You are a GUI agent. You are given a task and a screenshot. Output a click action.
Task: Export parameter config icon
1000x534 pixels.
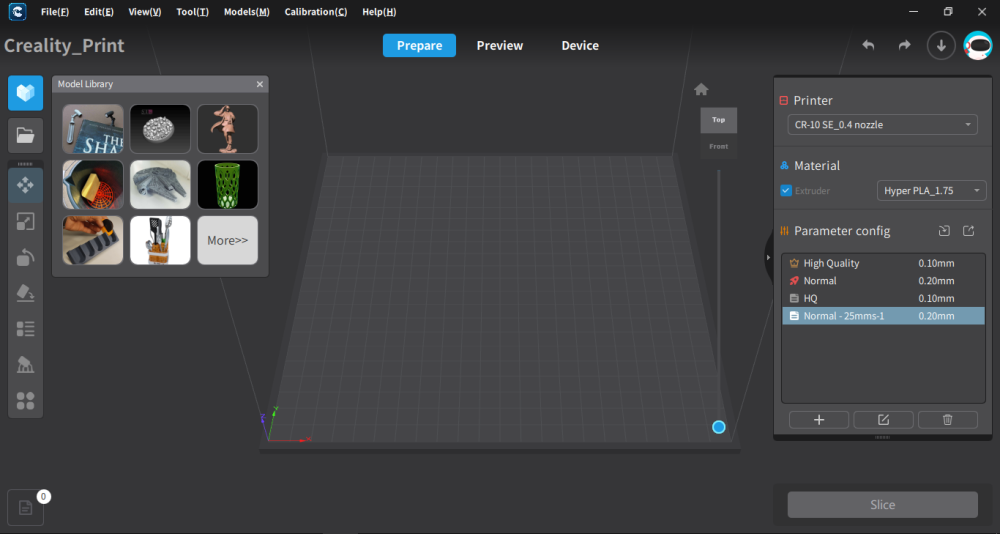tap(968, 231)
